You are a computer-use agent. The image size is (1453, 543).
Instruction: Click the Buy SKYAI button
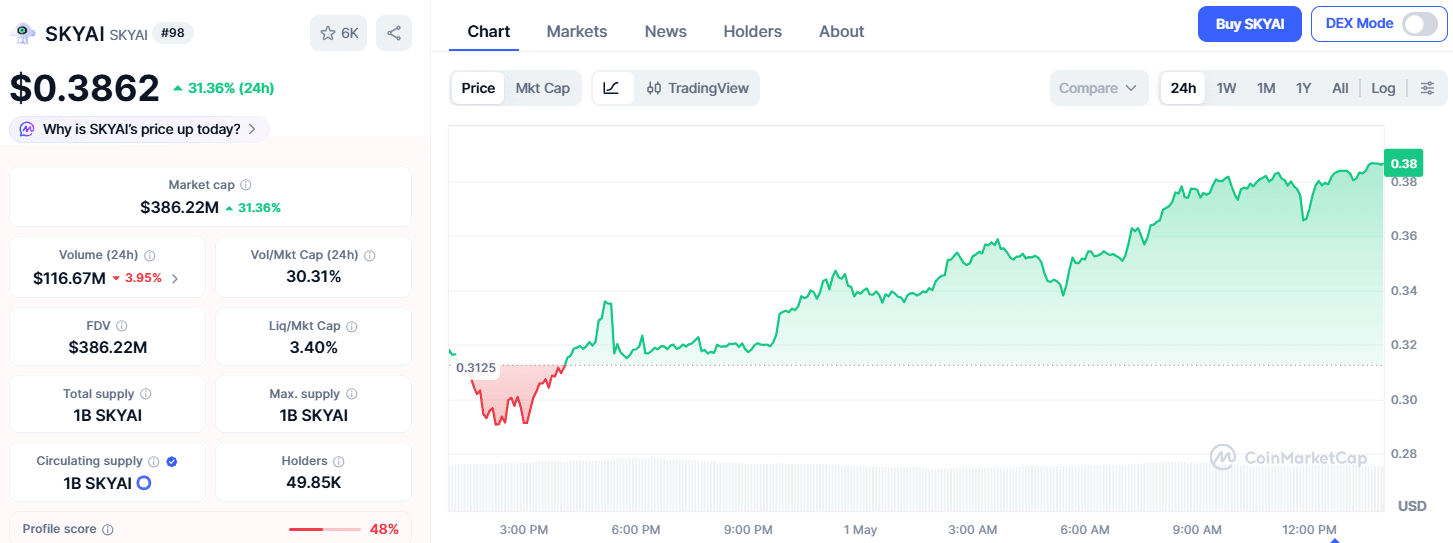[x=1250, y=24]
